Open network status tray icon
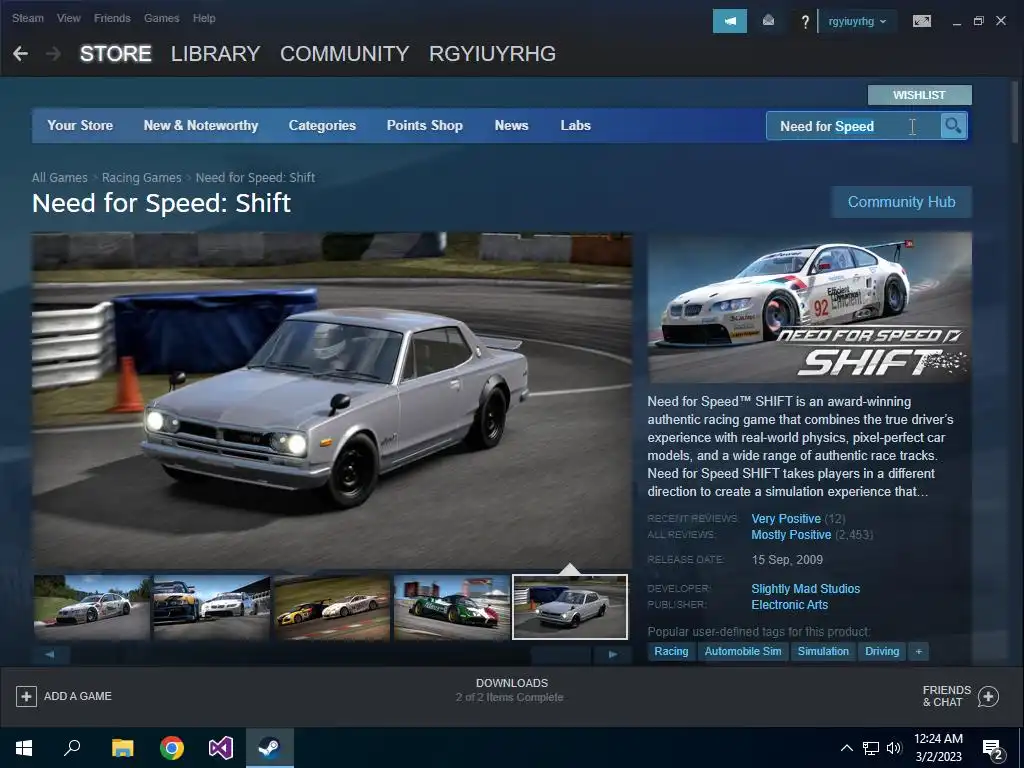The image size is (1024, 768). tap(871, 748)
